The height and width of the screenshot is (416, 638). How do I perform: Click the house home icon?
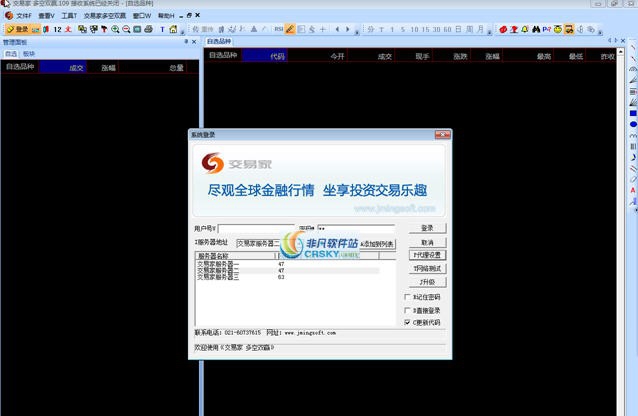tap(173, 29)
